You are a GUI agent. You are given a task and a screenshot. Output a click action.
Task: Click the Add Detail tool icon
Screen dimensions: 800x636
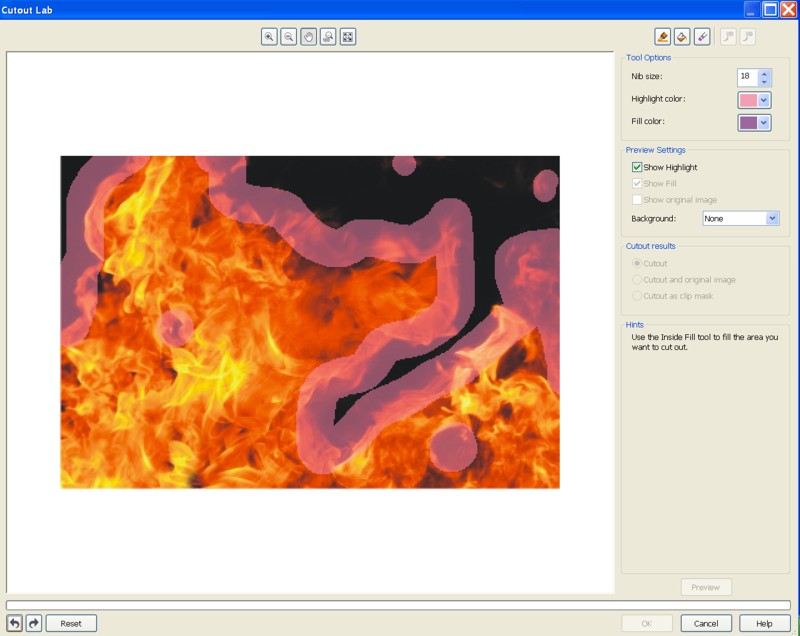point(728,37)
